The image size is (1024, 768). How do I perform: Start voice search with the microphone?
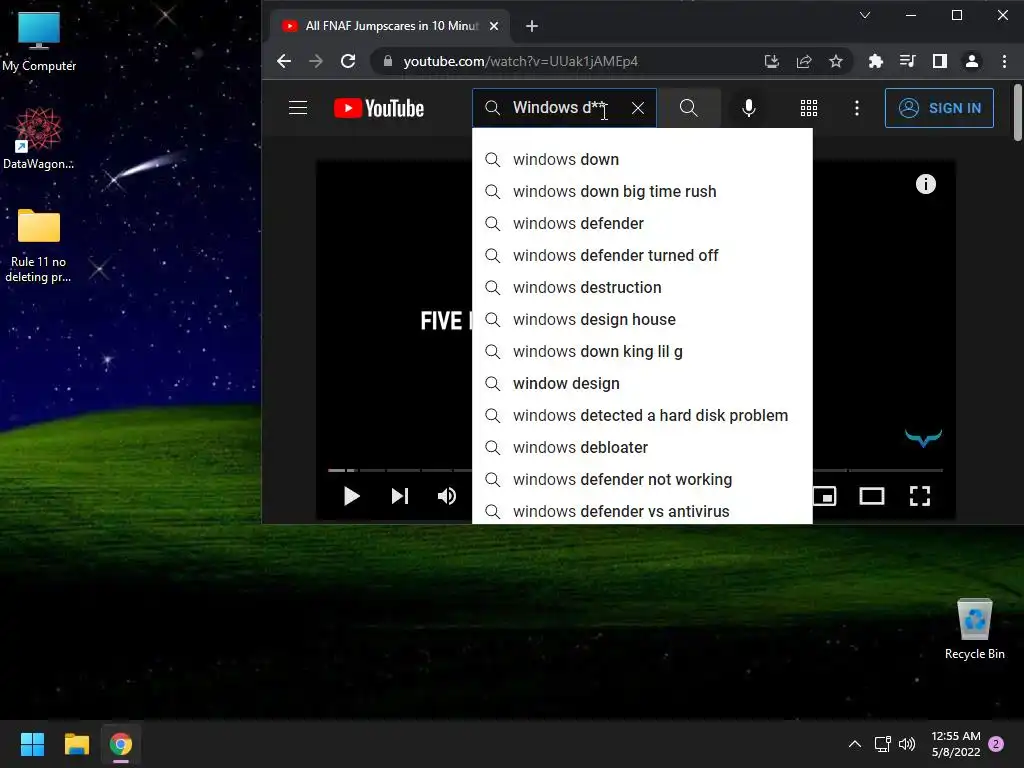[x=749, y=108]
